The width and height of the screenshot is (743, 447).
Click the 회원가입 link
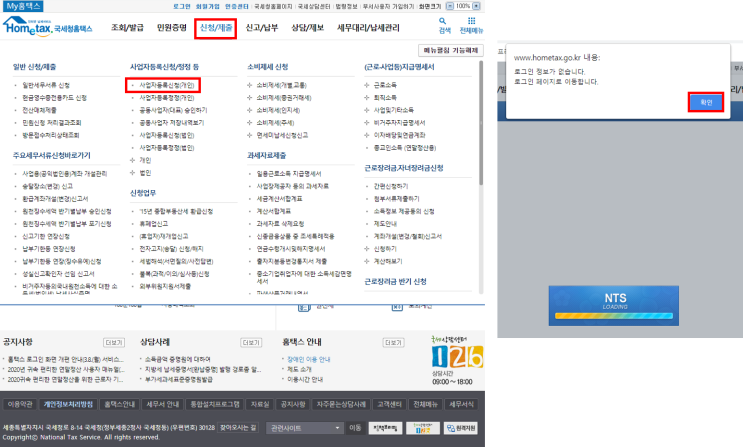[208, 7]
